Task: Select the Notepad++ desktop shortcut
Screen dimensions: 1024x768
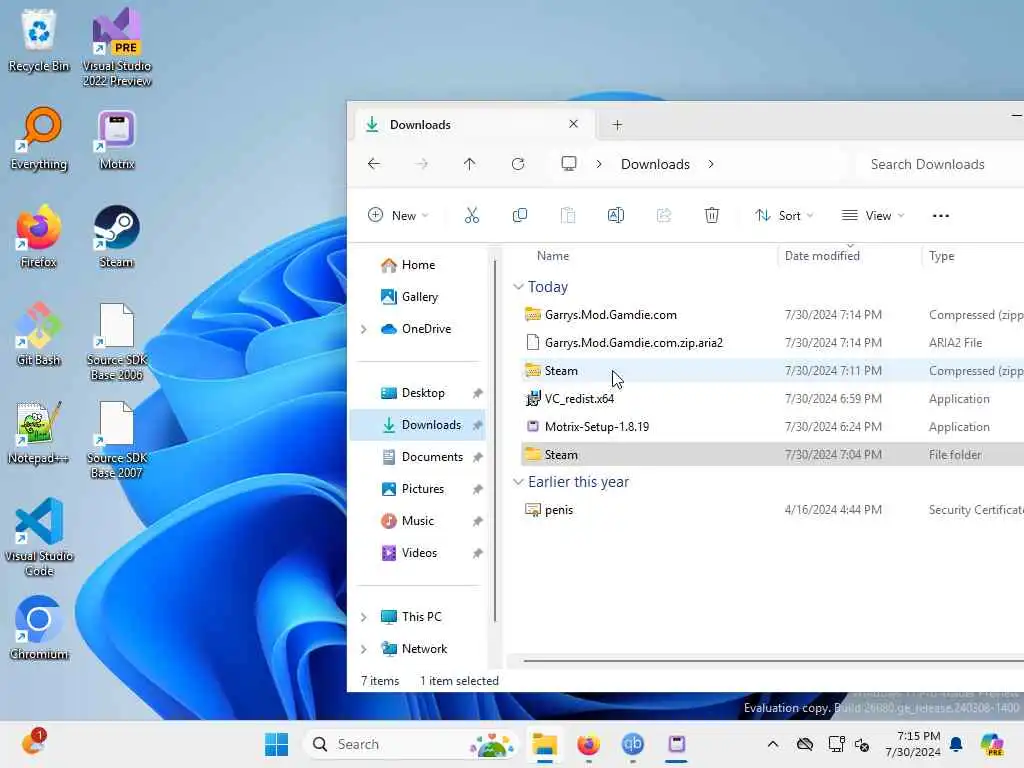Action: [39, 433]
